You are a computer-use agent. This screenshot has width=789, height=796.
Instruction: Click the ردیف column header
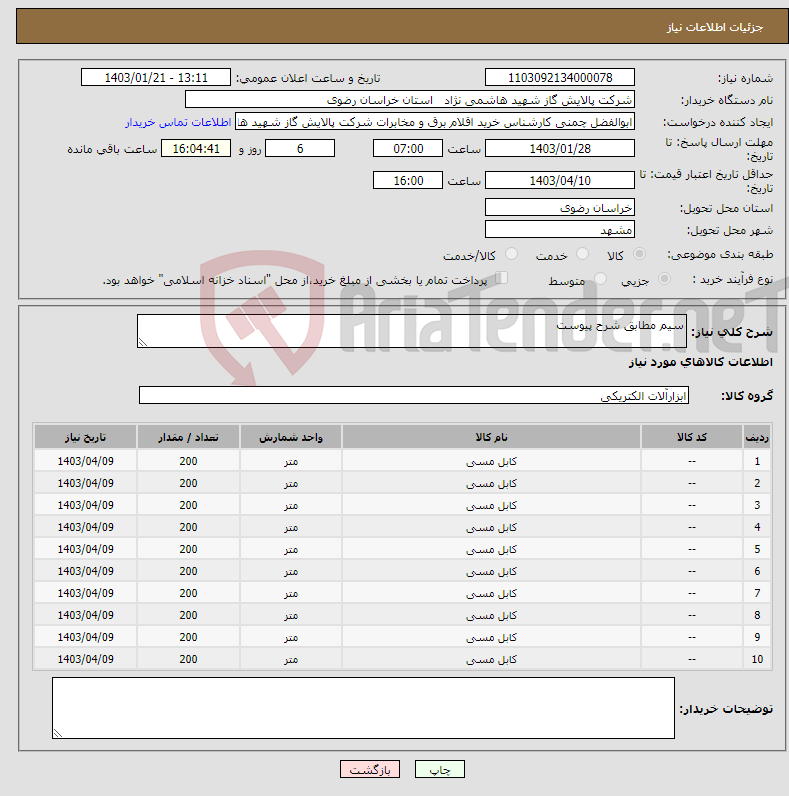[x=757, y=437]
